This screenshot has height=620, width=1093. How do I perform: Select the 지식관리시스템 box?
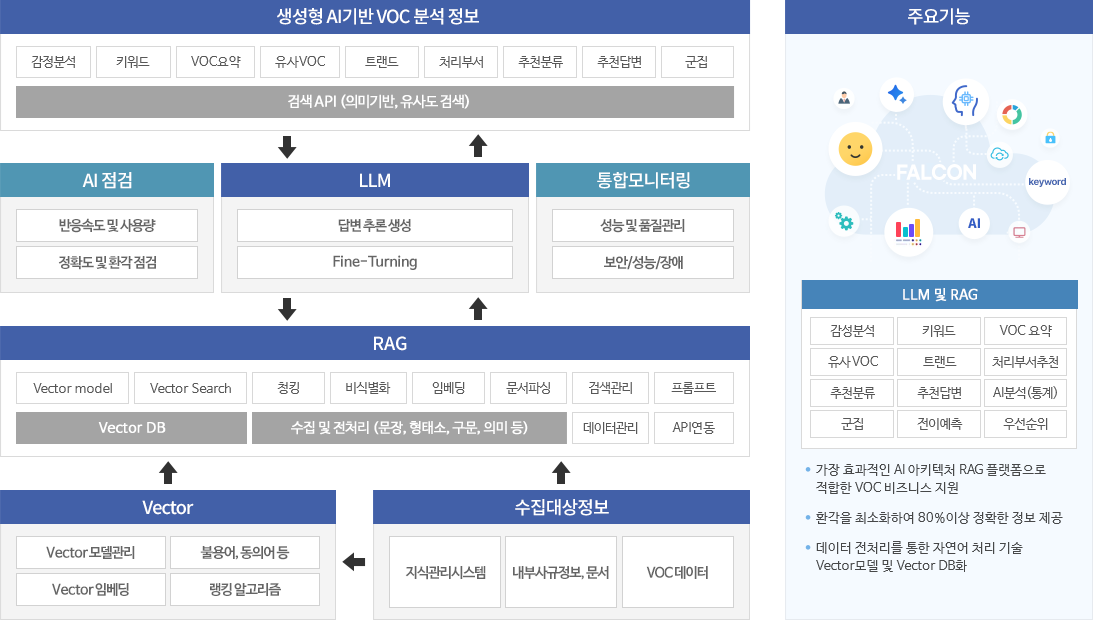click(x=445, y=572)
